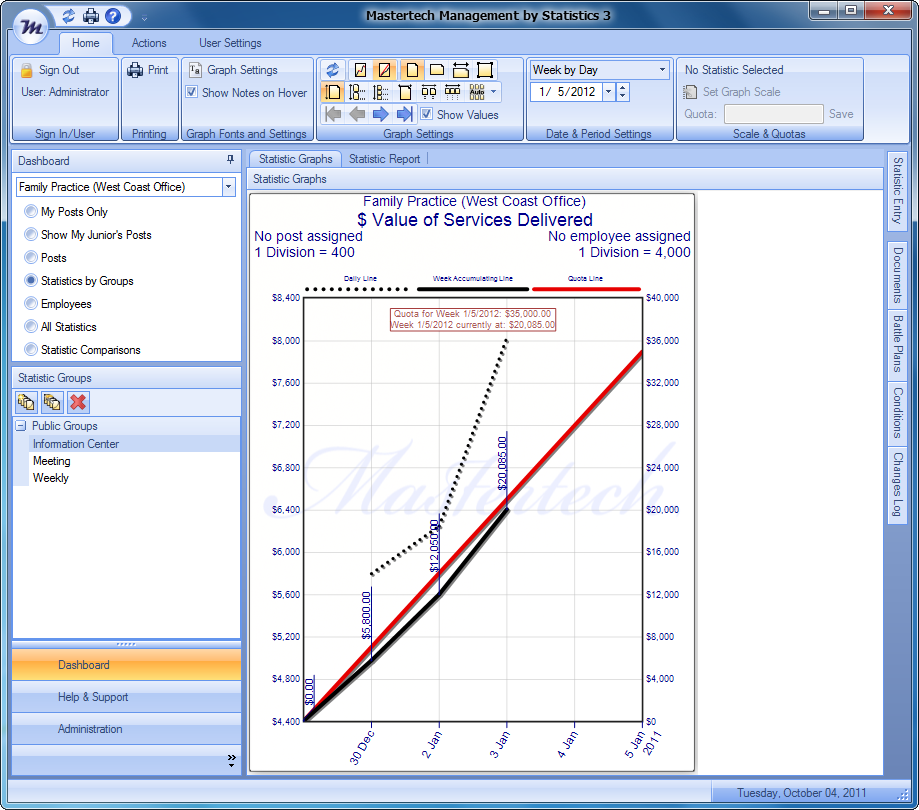Click the Administration navigation button
This screenshot has width=919, height=810.
[126, 729]
